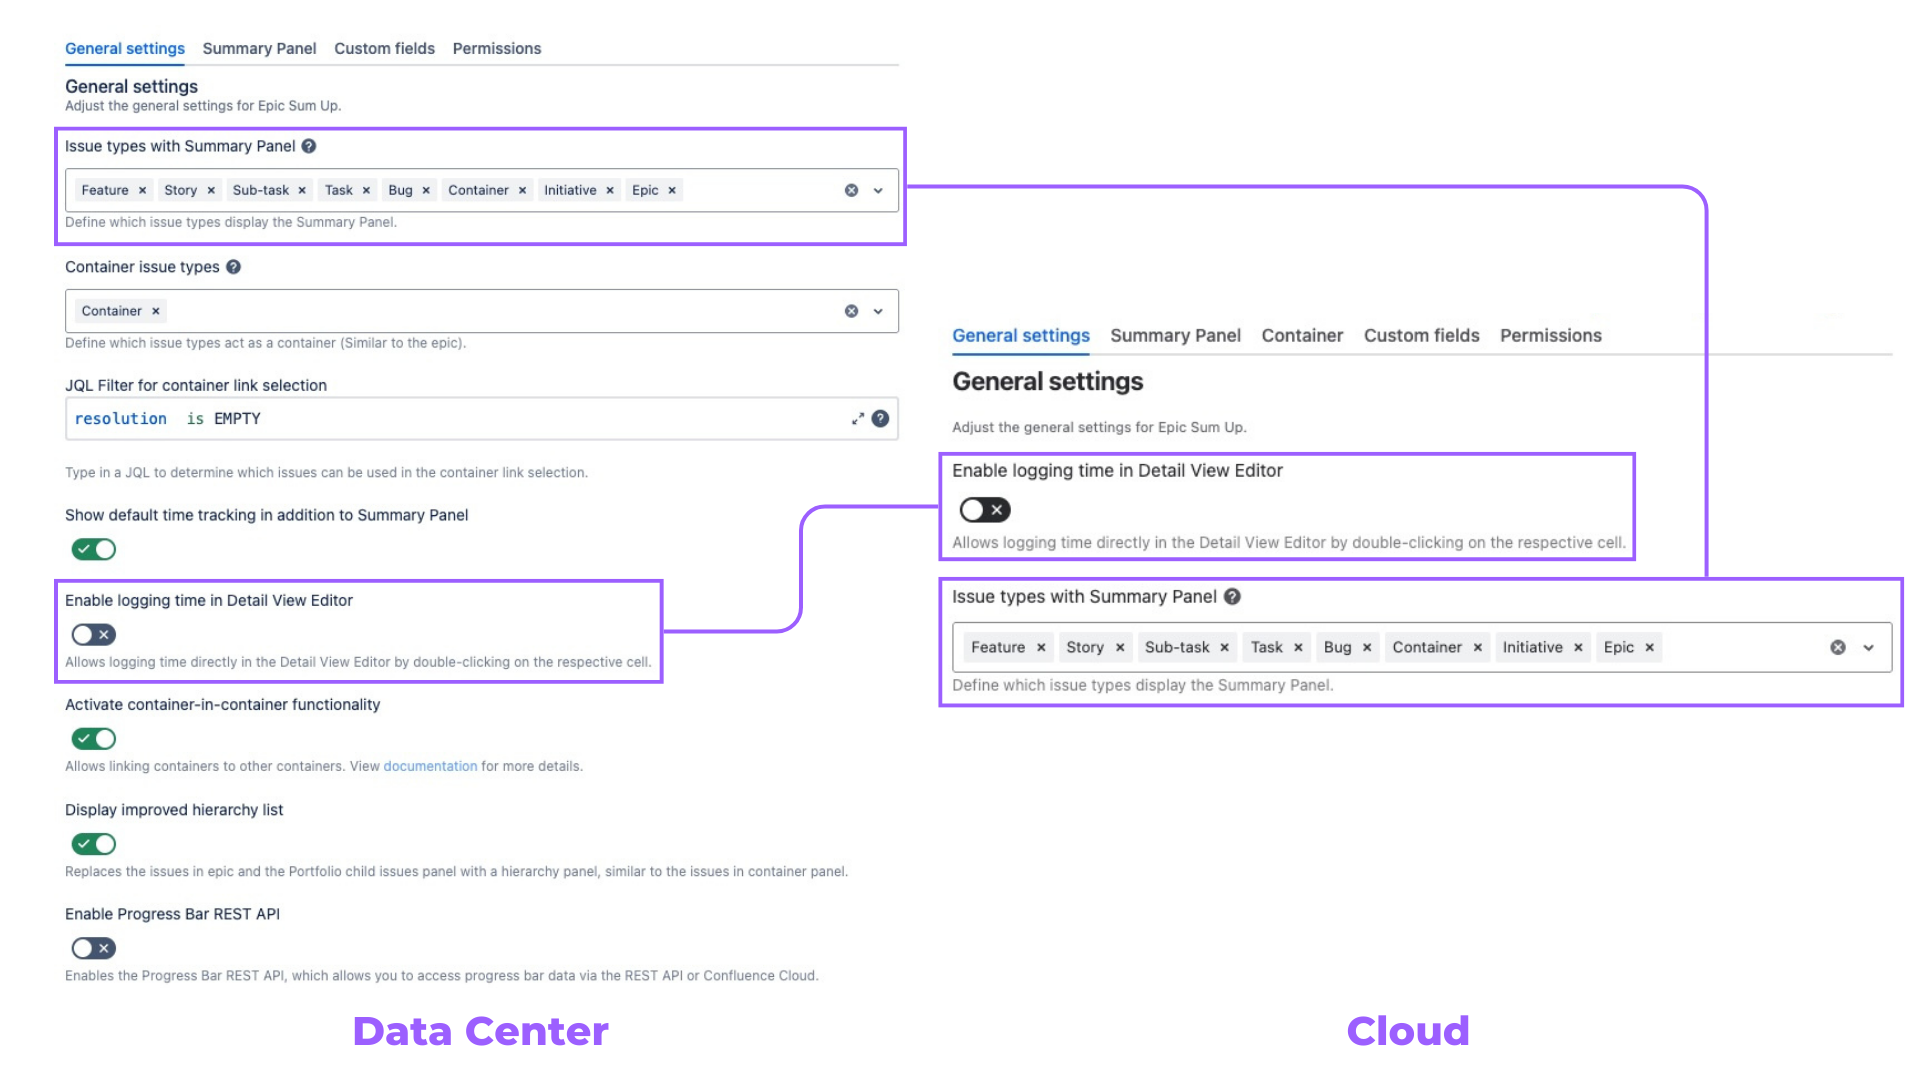Click JQL filter help question icon

point(880,419)
